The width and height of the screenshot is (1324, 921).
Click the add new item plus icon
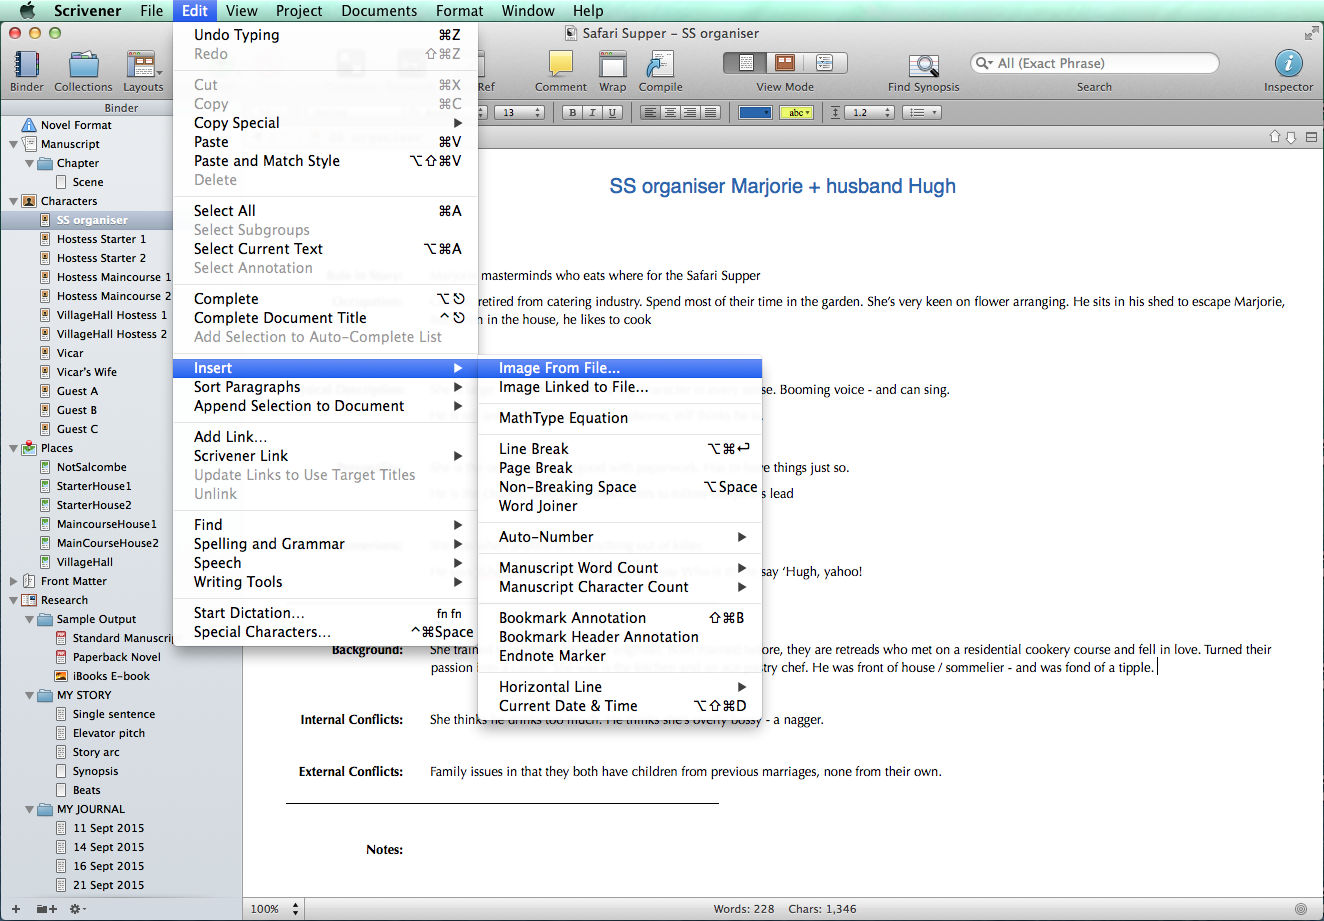tap(16, 909)
